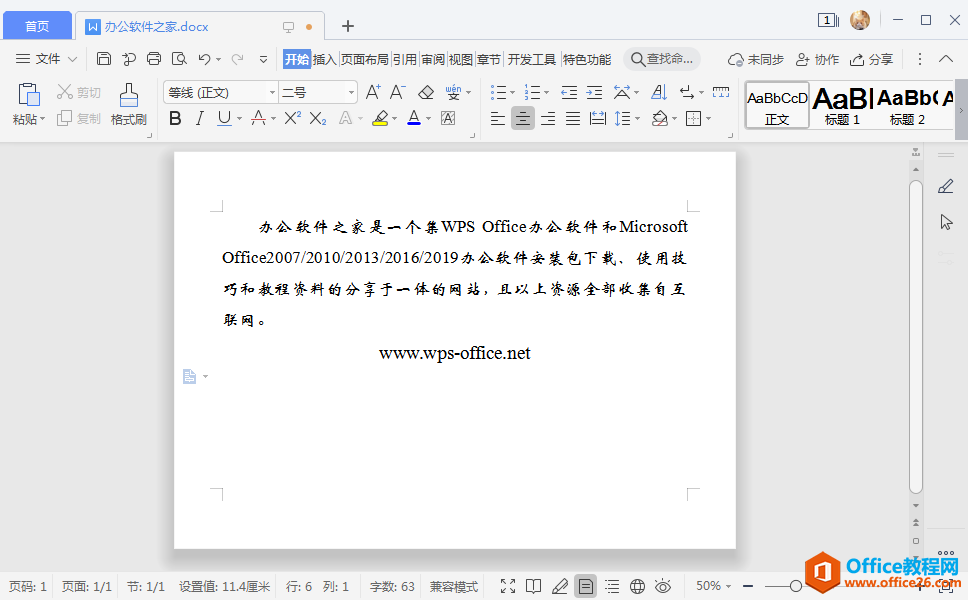Switch to outline view icon
Viewport: 968px width, 600px height.
[x=612, y=586]
